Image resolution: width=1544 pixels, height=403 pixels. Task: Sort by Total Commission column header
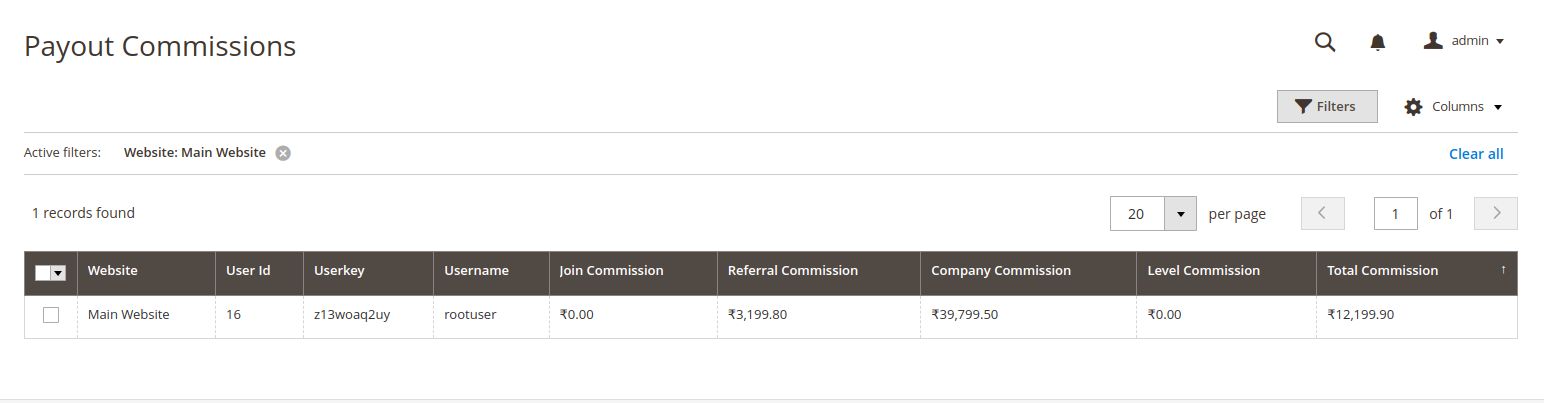click(x=1382, y=271)
